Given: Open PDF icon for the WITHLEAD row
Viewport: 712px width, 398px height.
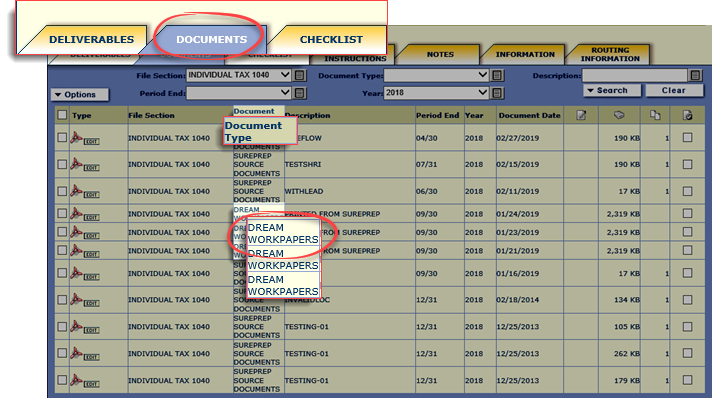Looking at the screenshot, I should pyautogui.click(x=76, y=191).
